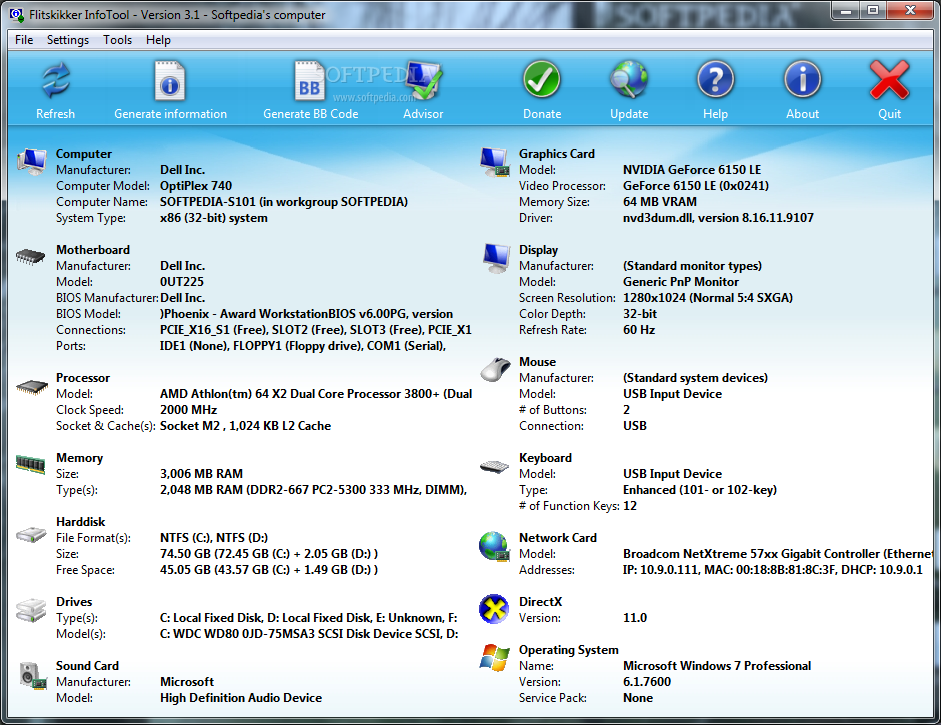The image size is (941, 725).
Task: Click the Memory RAM stick icon
Action: 31,464
